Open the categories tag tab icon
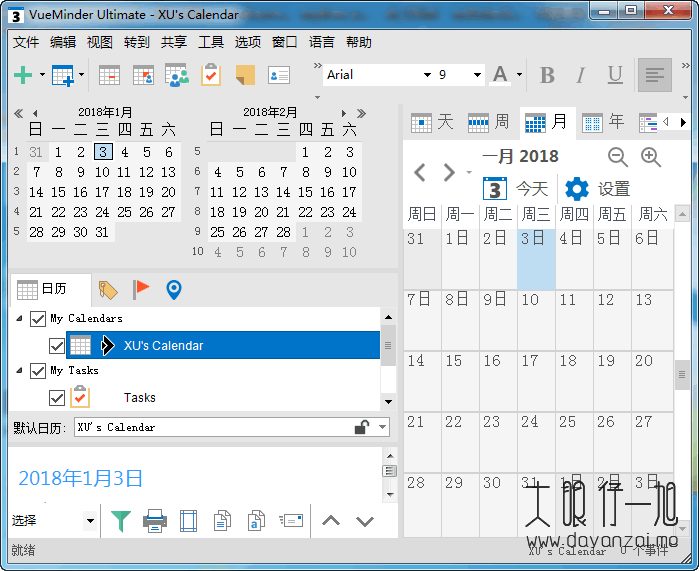This screenshot has width=699, height=571. pyautogui.click(x=107, y=290)
